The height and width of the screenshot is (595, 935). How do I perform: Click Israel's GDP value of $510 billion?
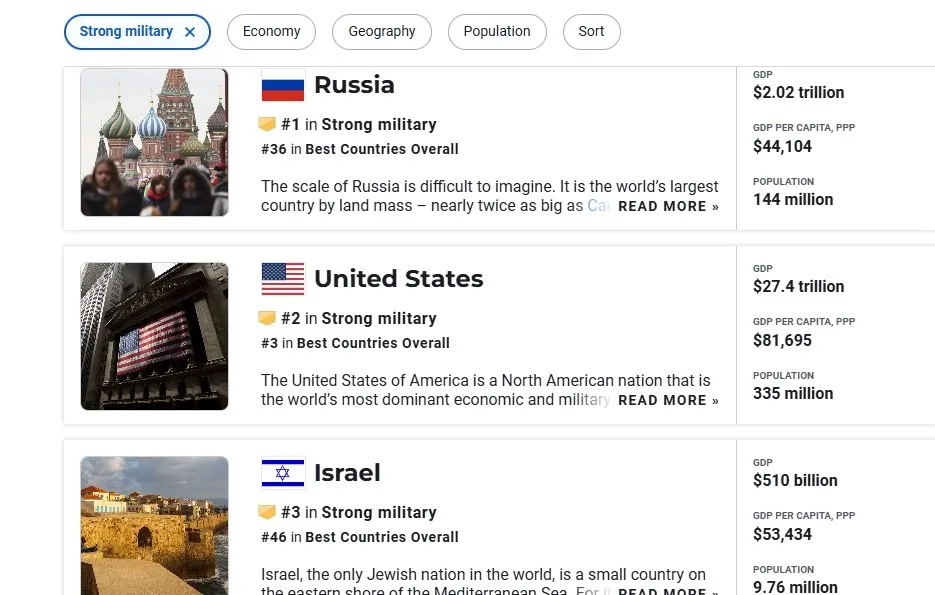pos(795,480)
